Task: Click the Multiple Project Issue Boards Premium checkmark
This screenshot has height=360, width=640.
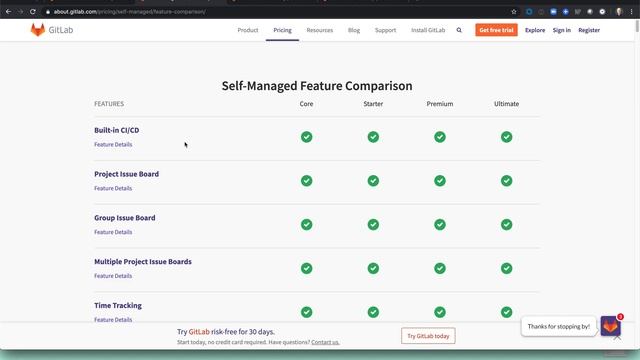Action: tap(440, 268)
